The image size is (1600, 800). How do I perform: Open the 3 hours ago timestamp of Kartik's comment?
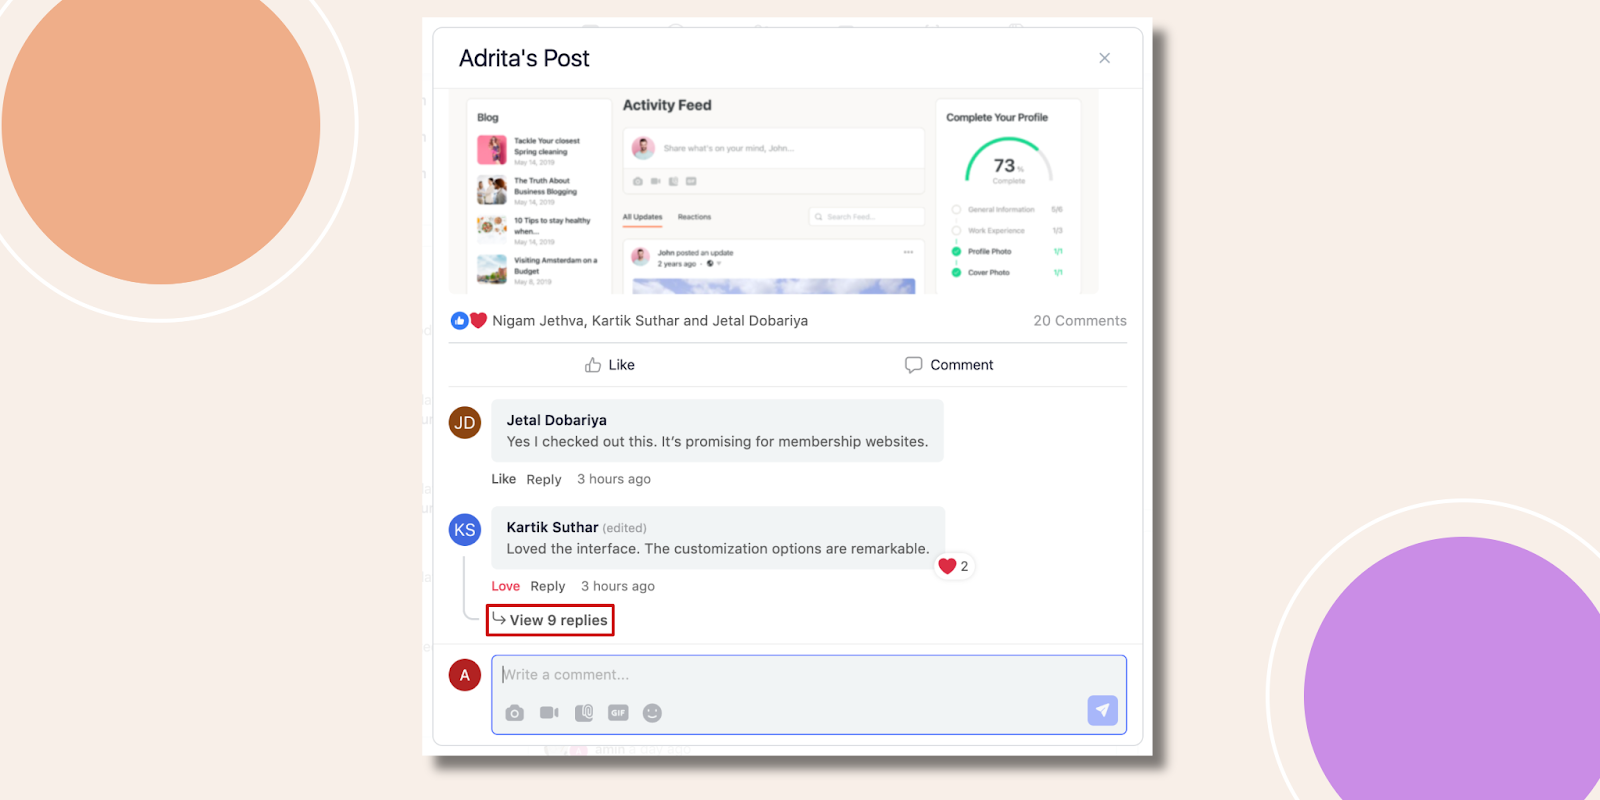(618, 586)
